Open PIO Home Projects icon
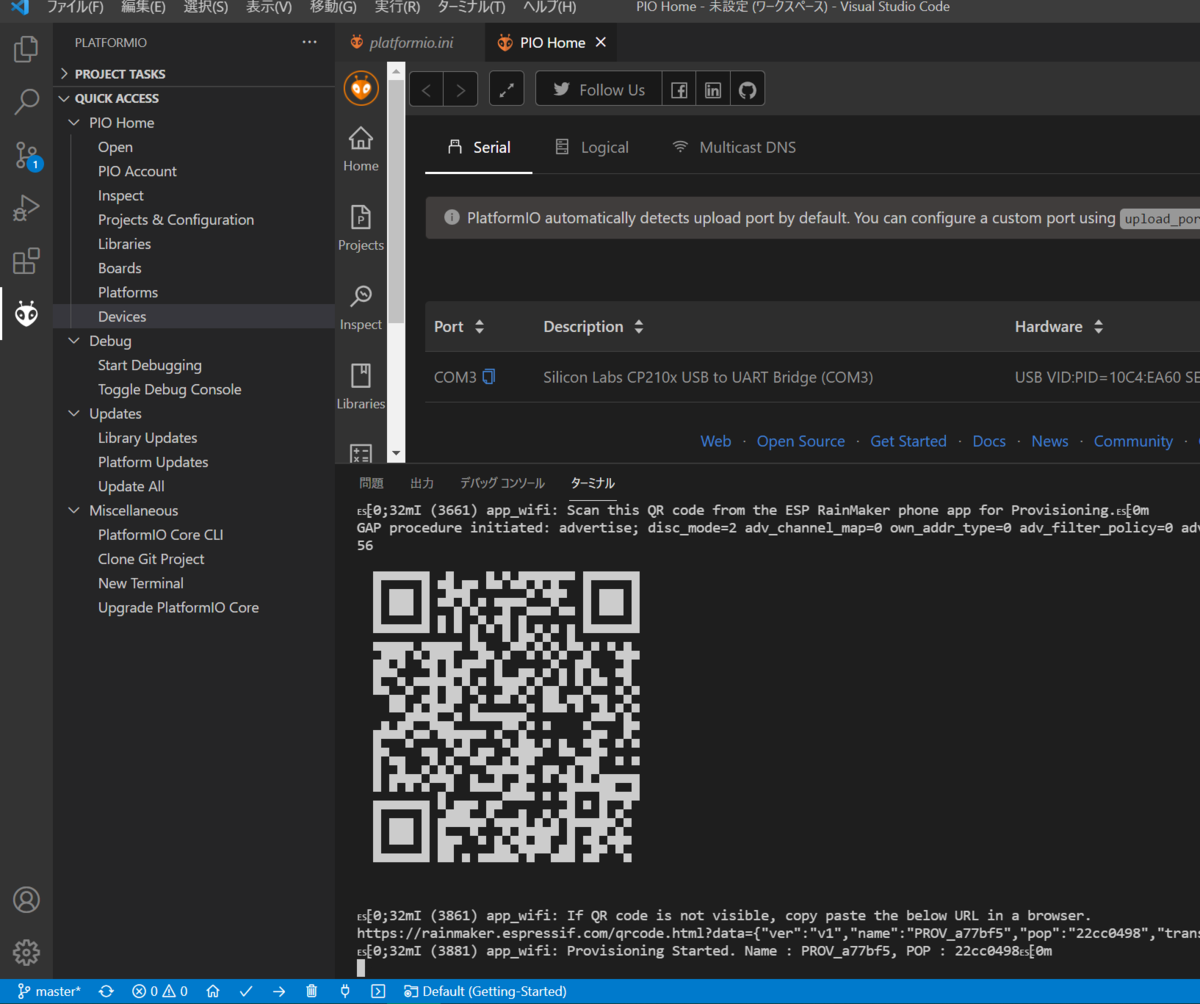Viewport: 1200px width, 1004px height. tap(360, 228)
